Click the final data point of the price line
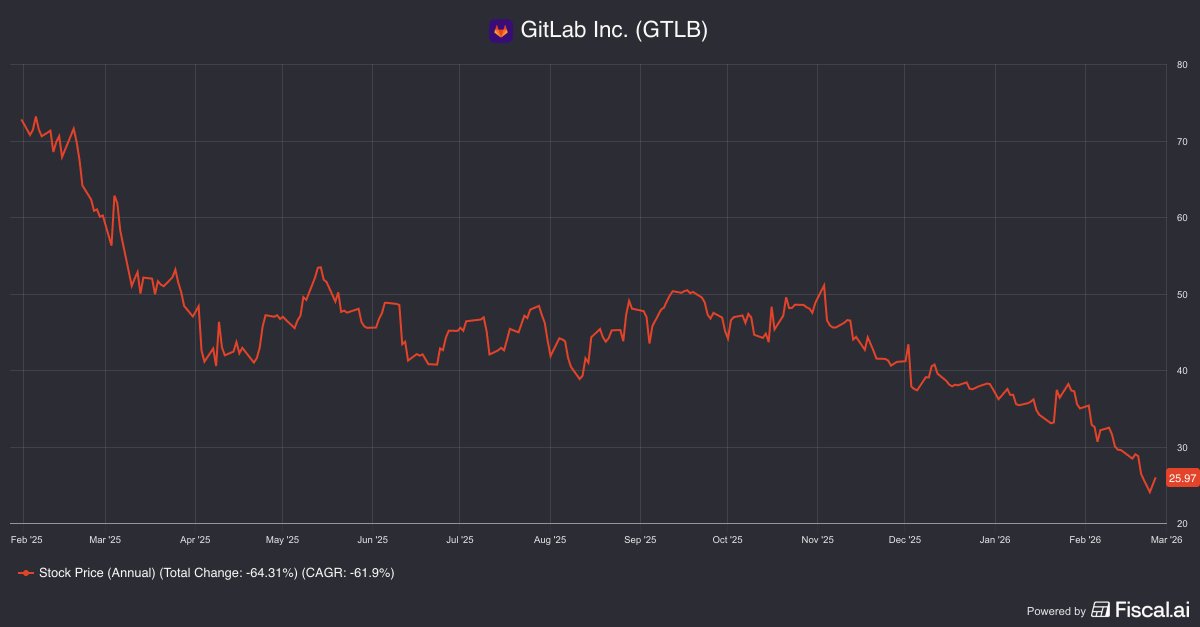 click(1155, 478)
